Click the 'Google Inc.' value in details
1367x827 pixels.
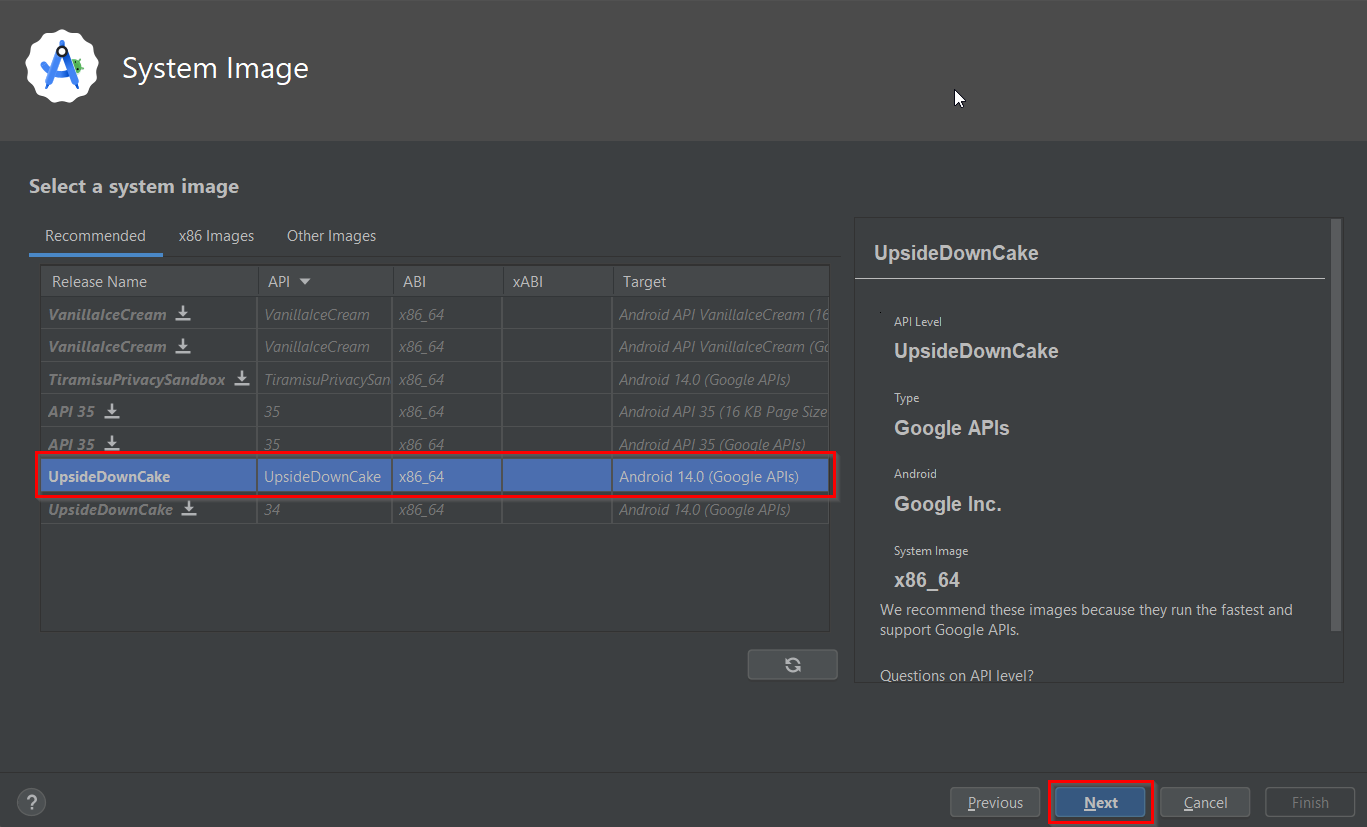947,504
